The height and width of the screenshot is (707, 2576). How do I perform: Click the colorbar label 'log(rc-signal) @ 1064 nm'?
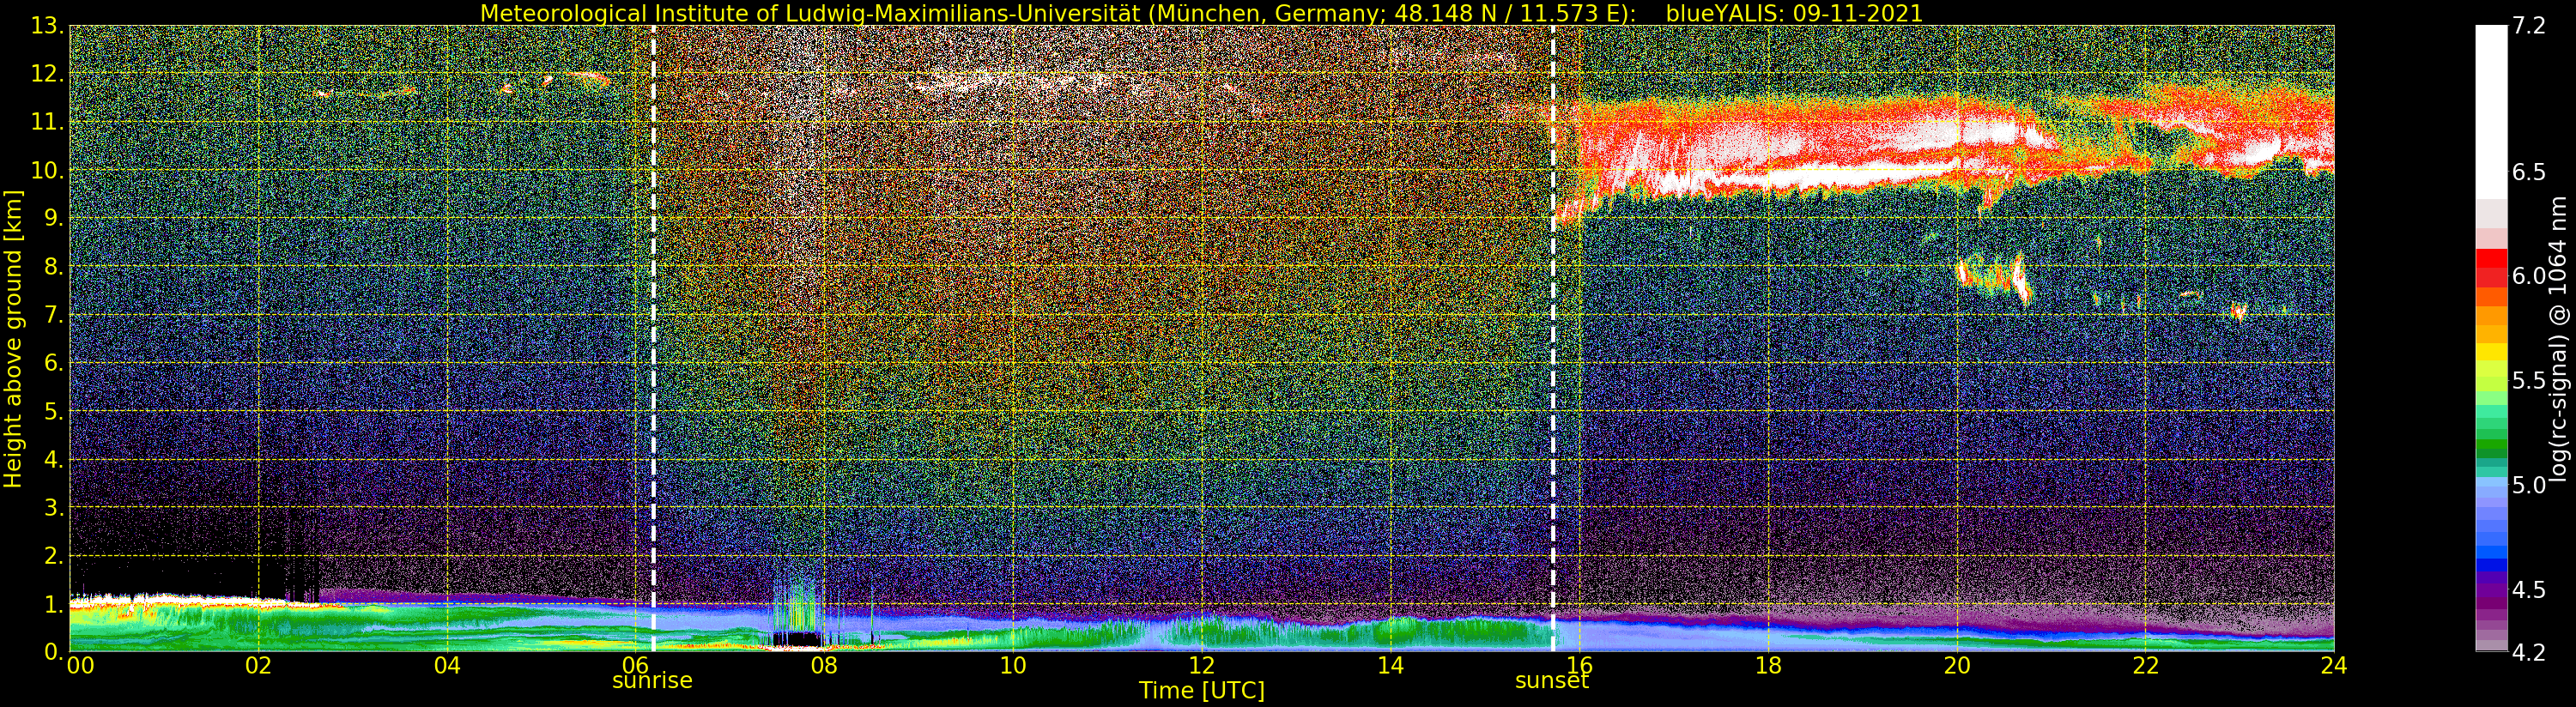click(2559, 339)
